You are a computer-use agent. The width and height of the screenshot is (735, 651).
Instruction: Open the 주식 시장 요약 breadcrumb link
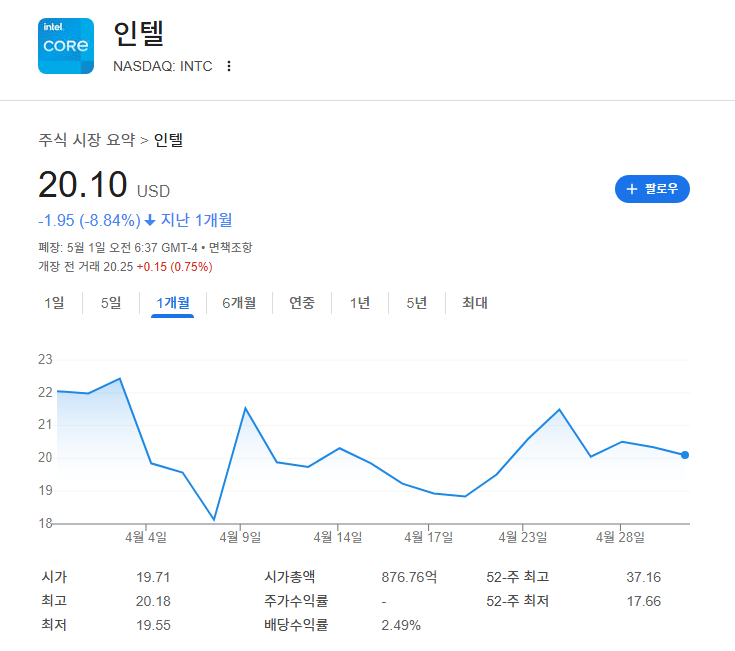point(87,140)
